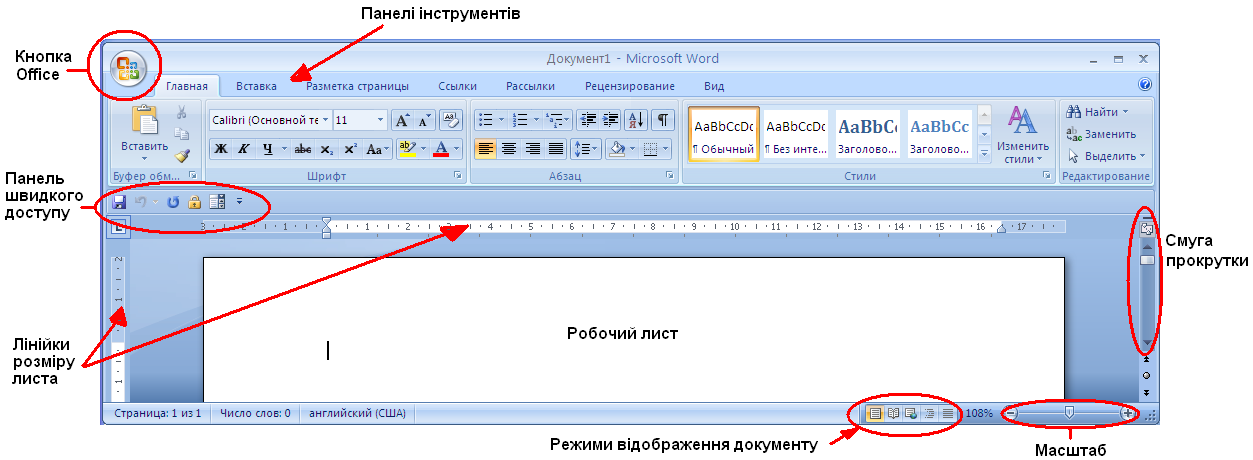Screen dimensions: 1253x460
Task: Click the Выделить button
Action: 1105,156
